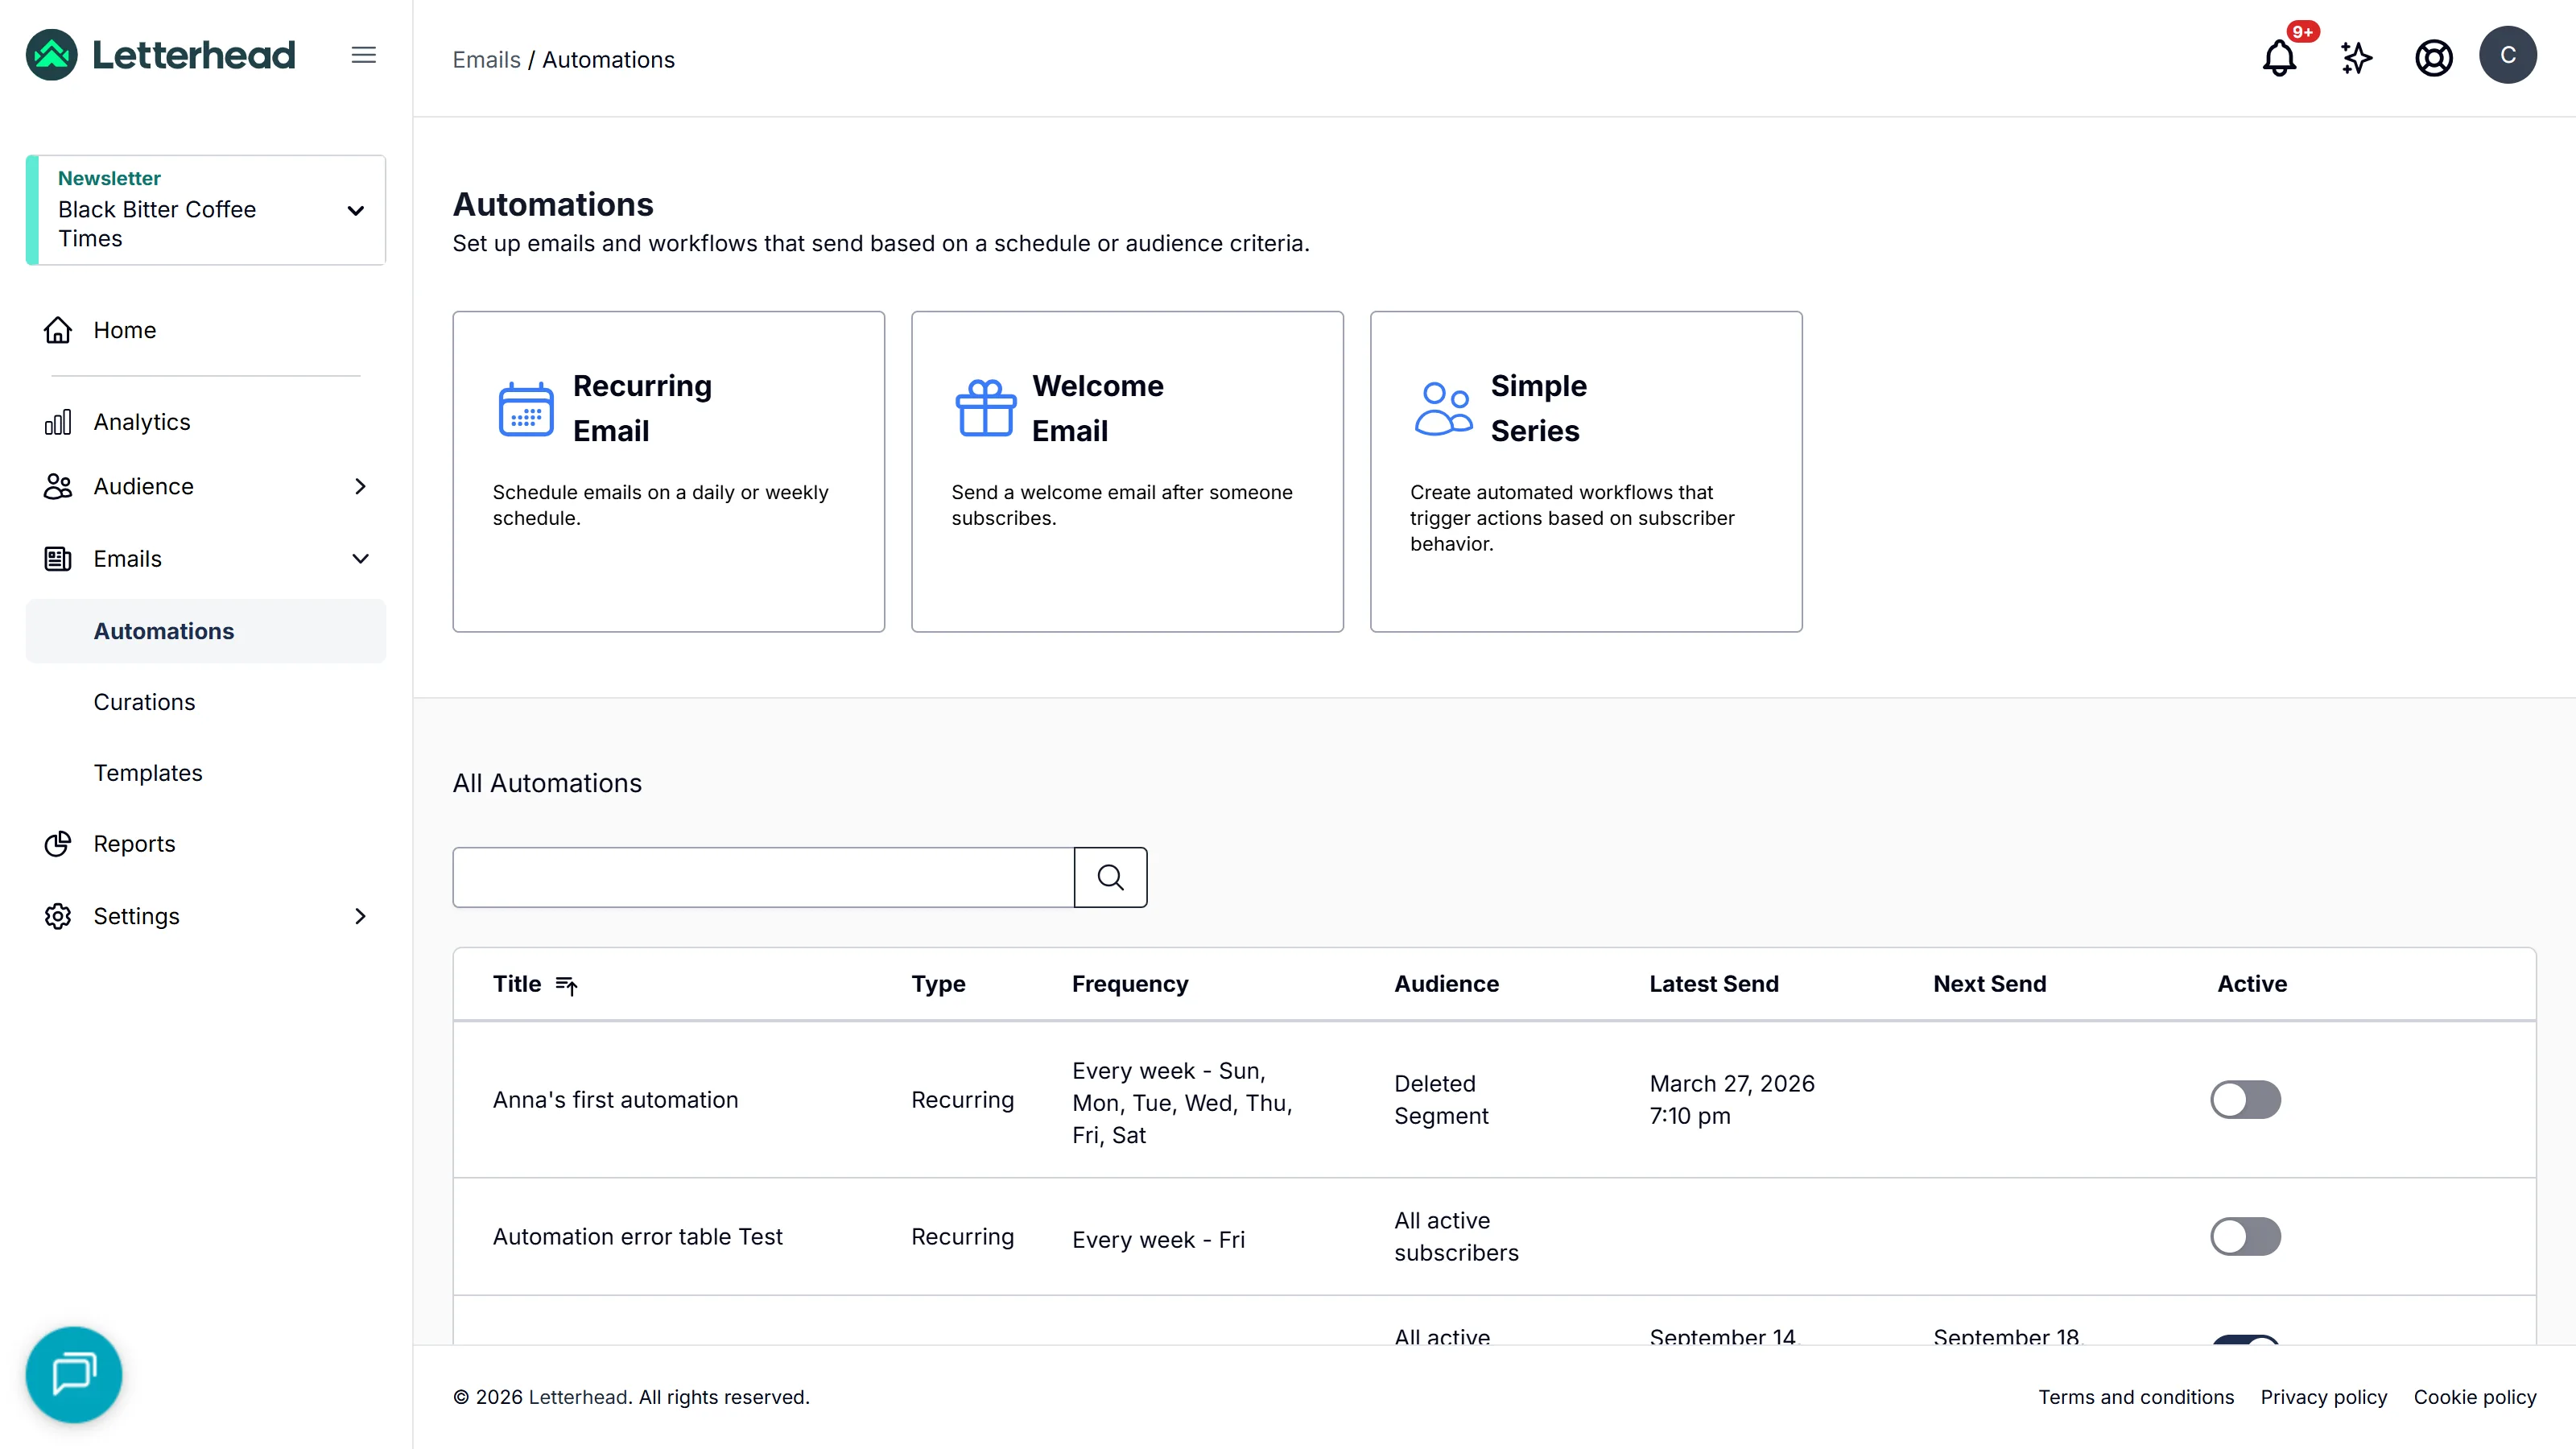Click 'Every week - Fri' frequency cell
2576x1449 pixels.
pyautogui.click(x=1158, y=1240)
